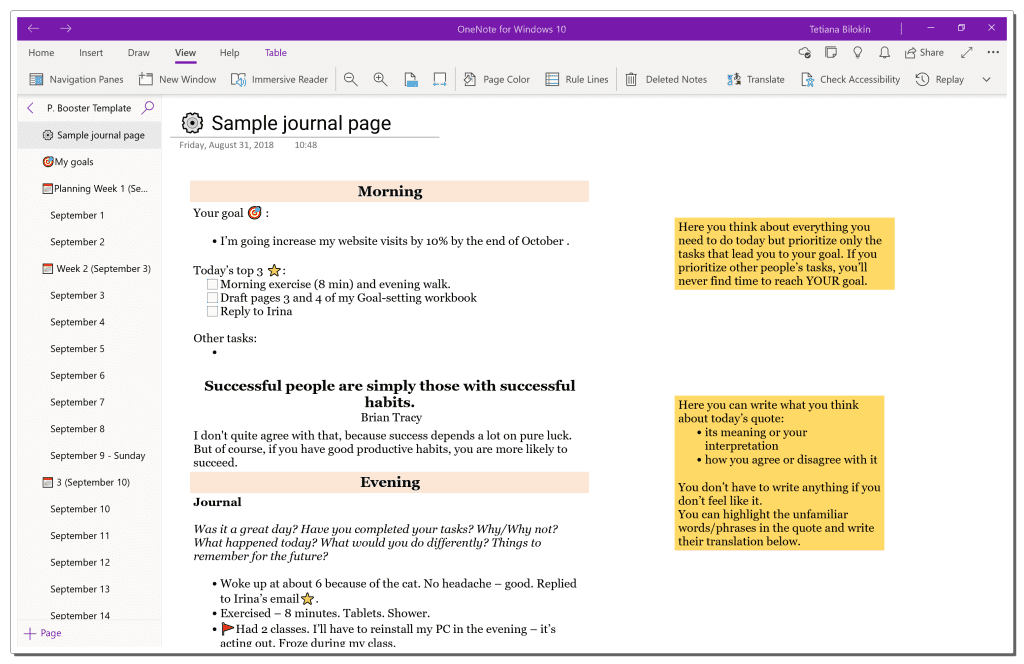Run Check Accessibility
This screenshot has width=1024, height=664.
click(850, 79)
